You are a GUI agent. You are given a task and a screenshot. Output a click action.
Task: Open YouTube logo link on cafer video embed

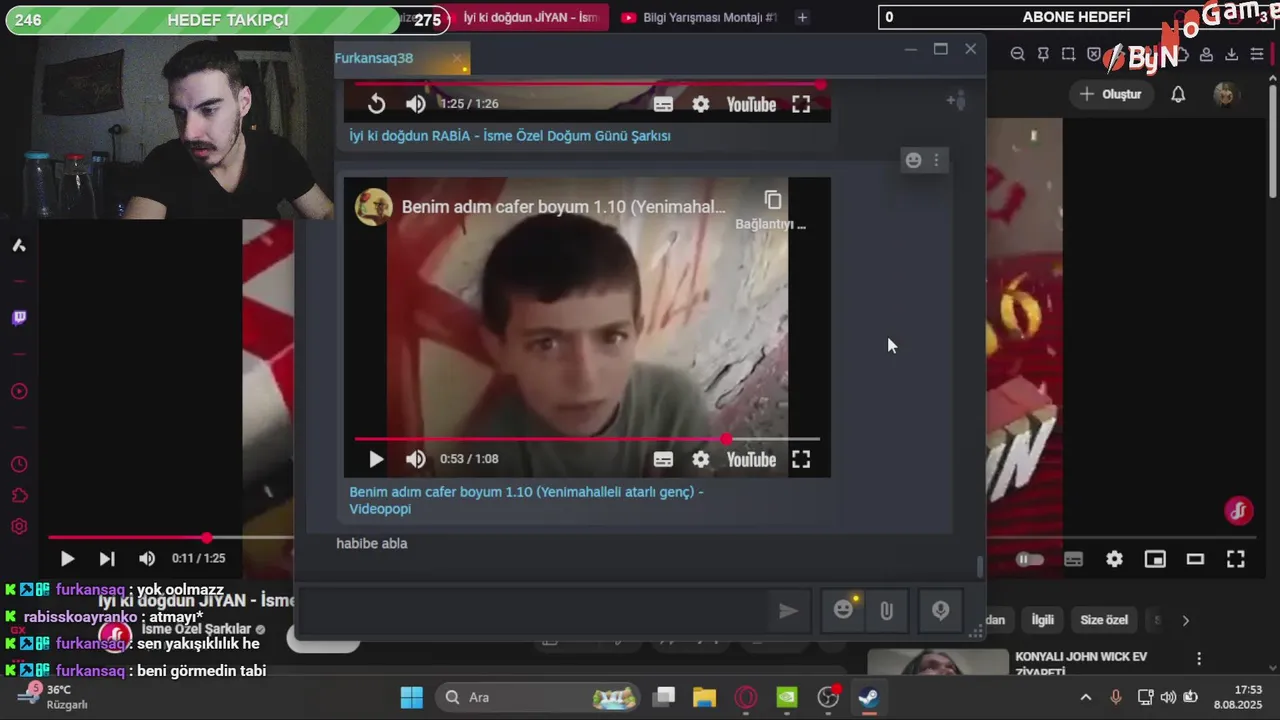(x=751, y=459)
